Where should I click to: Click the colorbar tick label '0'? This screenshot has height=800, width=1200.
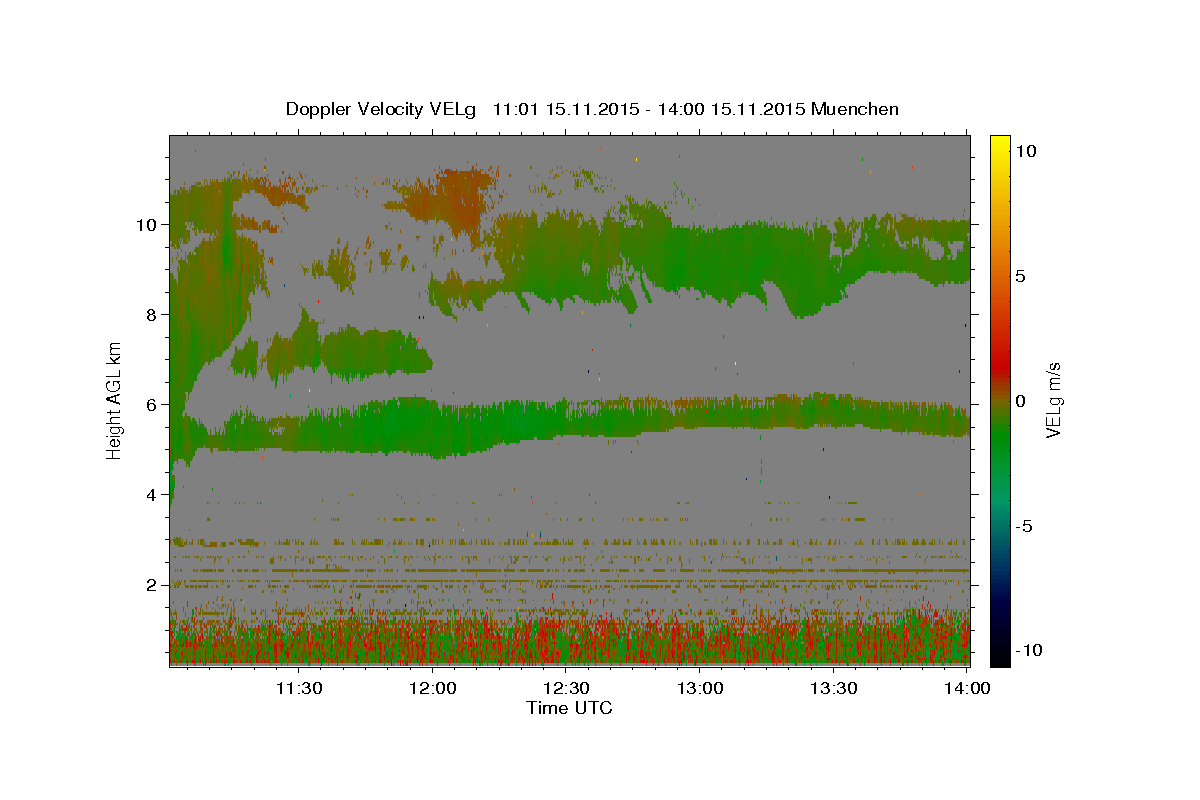tap(1021, 401)
